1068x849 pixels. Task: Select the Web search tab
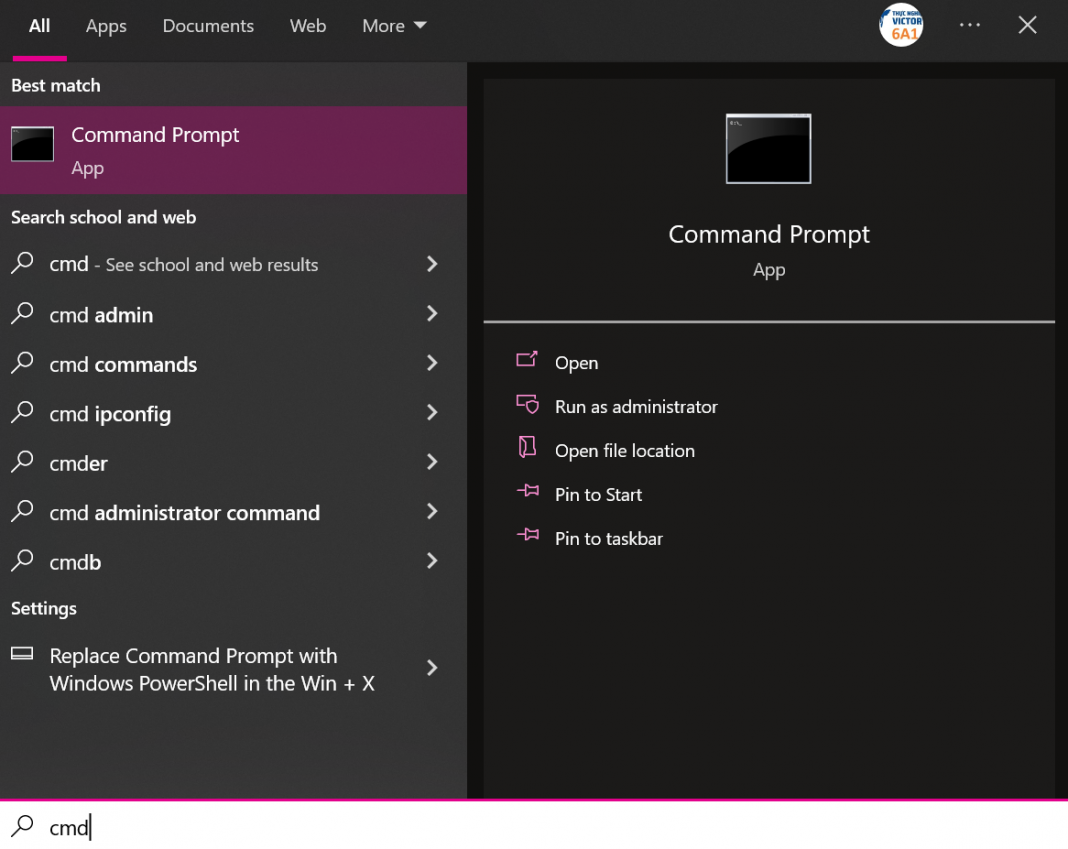pyautogui.click(x=308, y=26)
